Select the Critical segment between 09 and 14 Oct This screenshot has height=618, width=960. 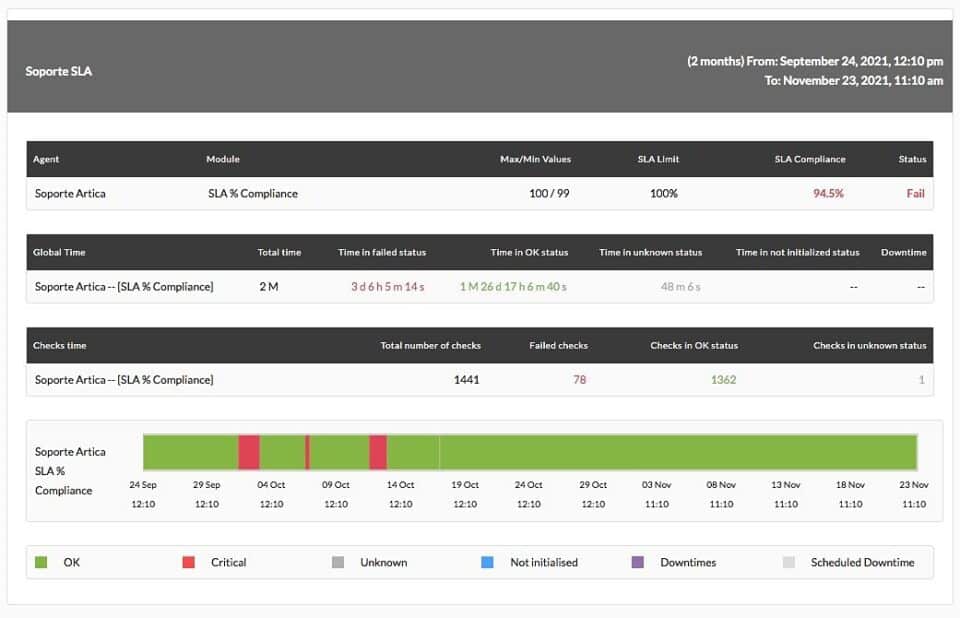[378, 452]
